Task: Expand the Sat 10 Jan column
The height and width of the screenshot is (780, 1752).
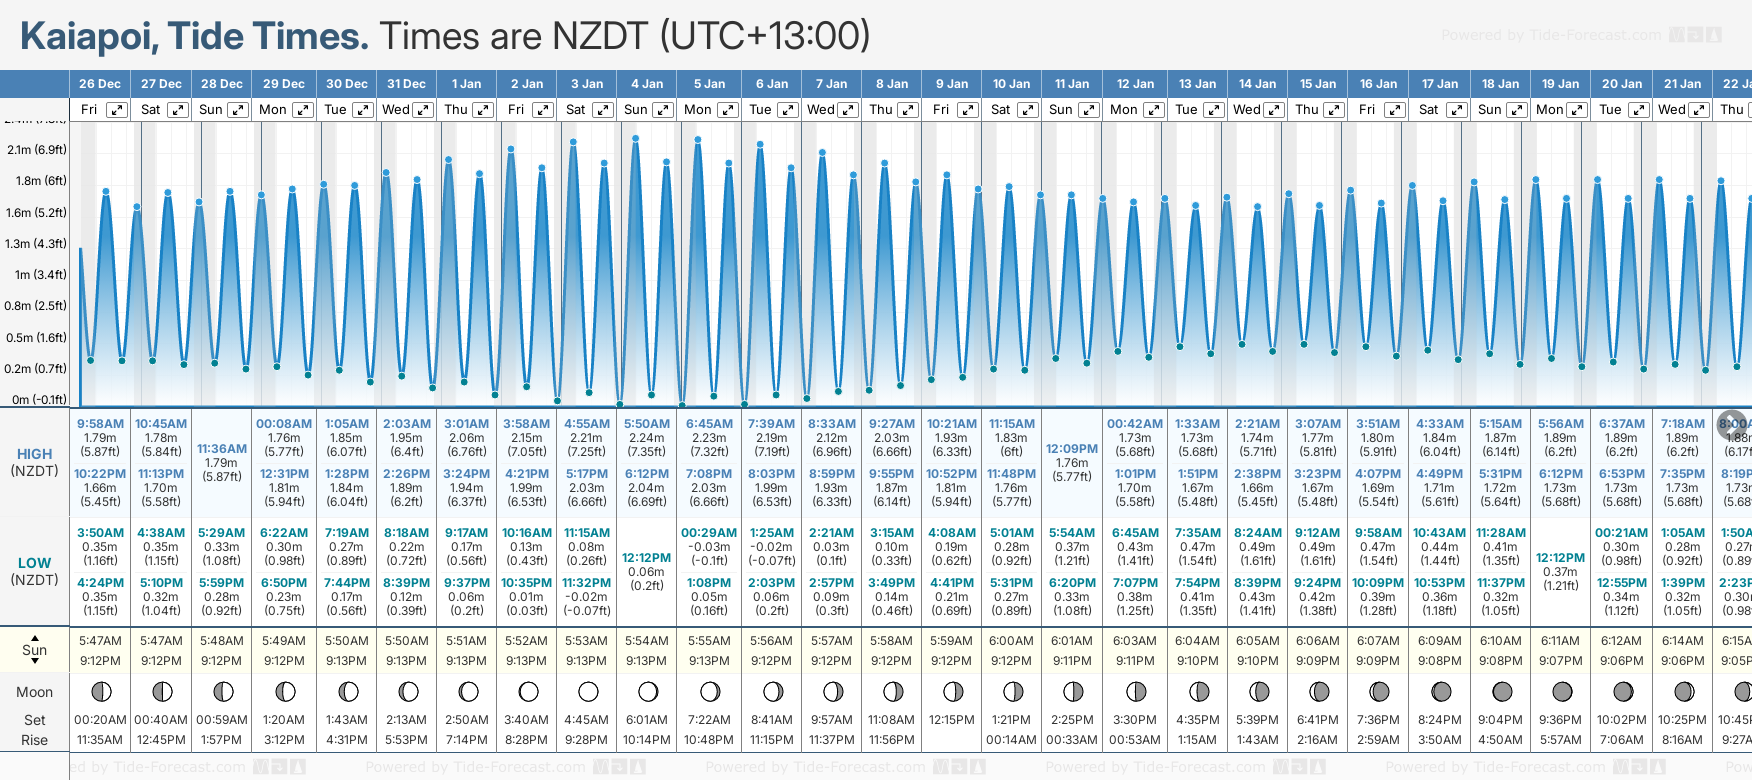Action: pyautogui.click(x=1027, y=110)
